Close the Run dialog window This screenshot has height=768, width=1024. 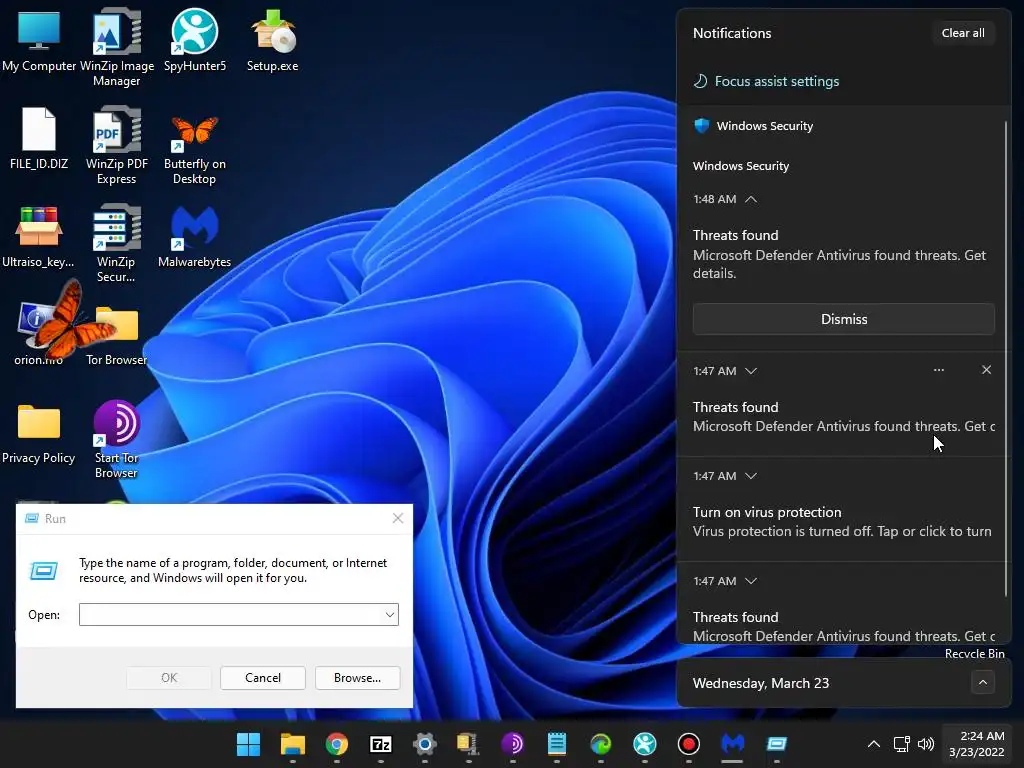pos(398,519)
